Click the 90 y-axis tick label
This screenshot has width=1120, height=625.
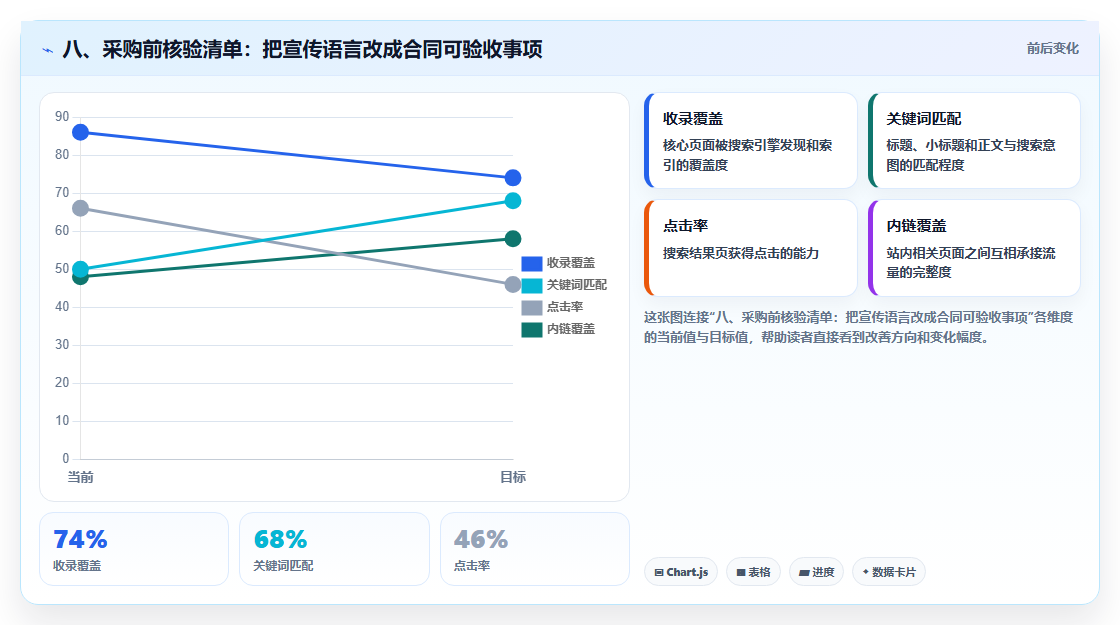(62, 116)
